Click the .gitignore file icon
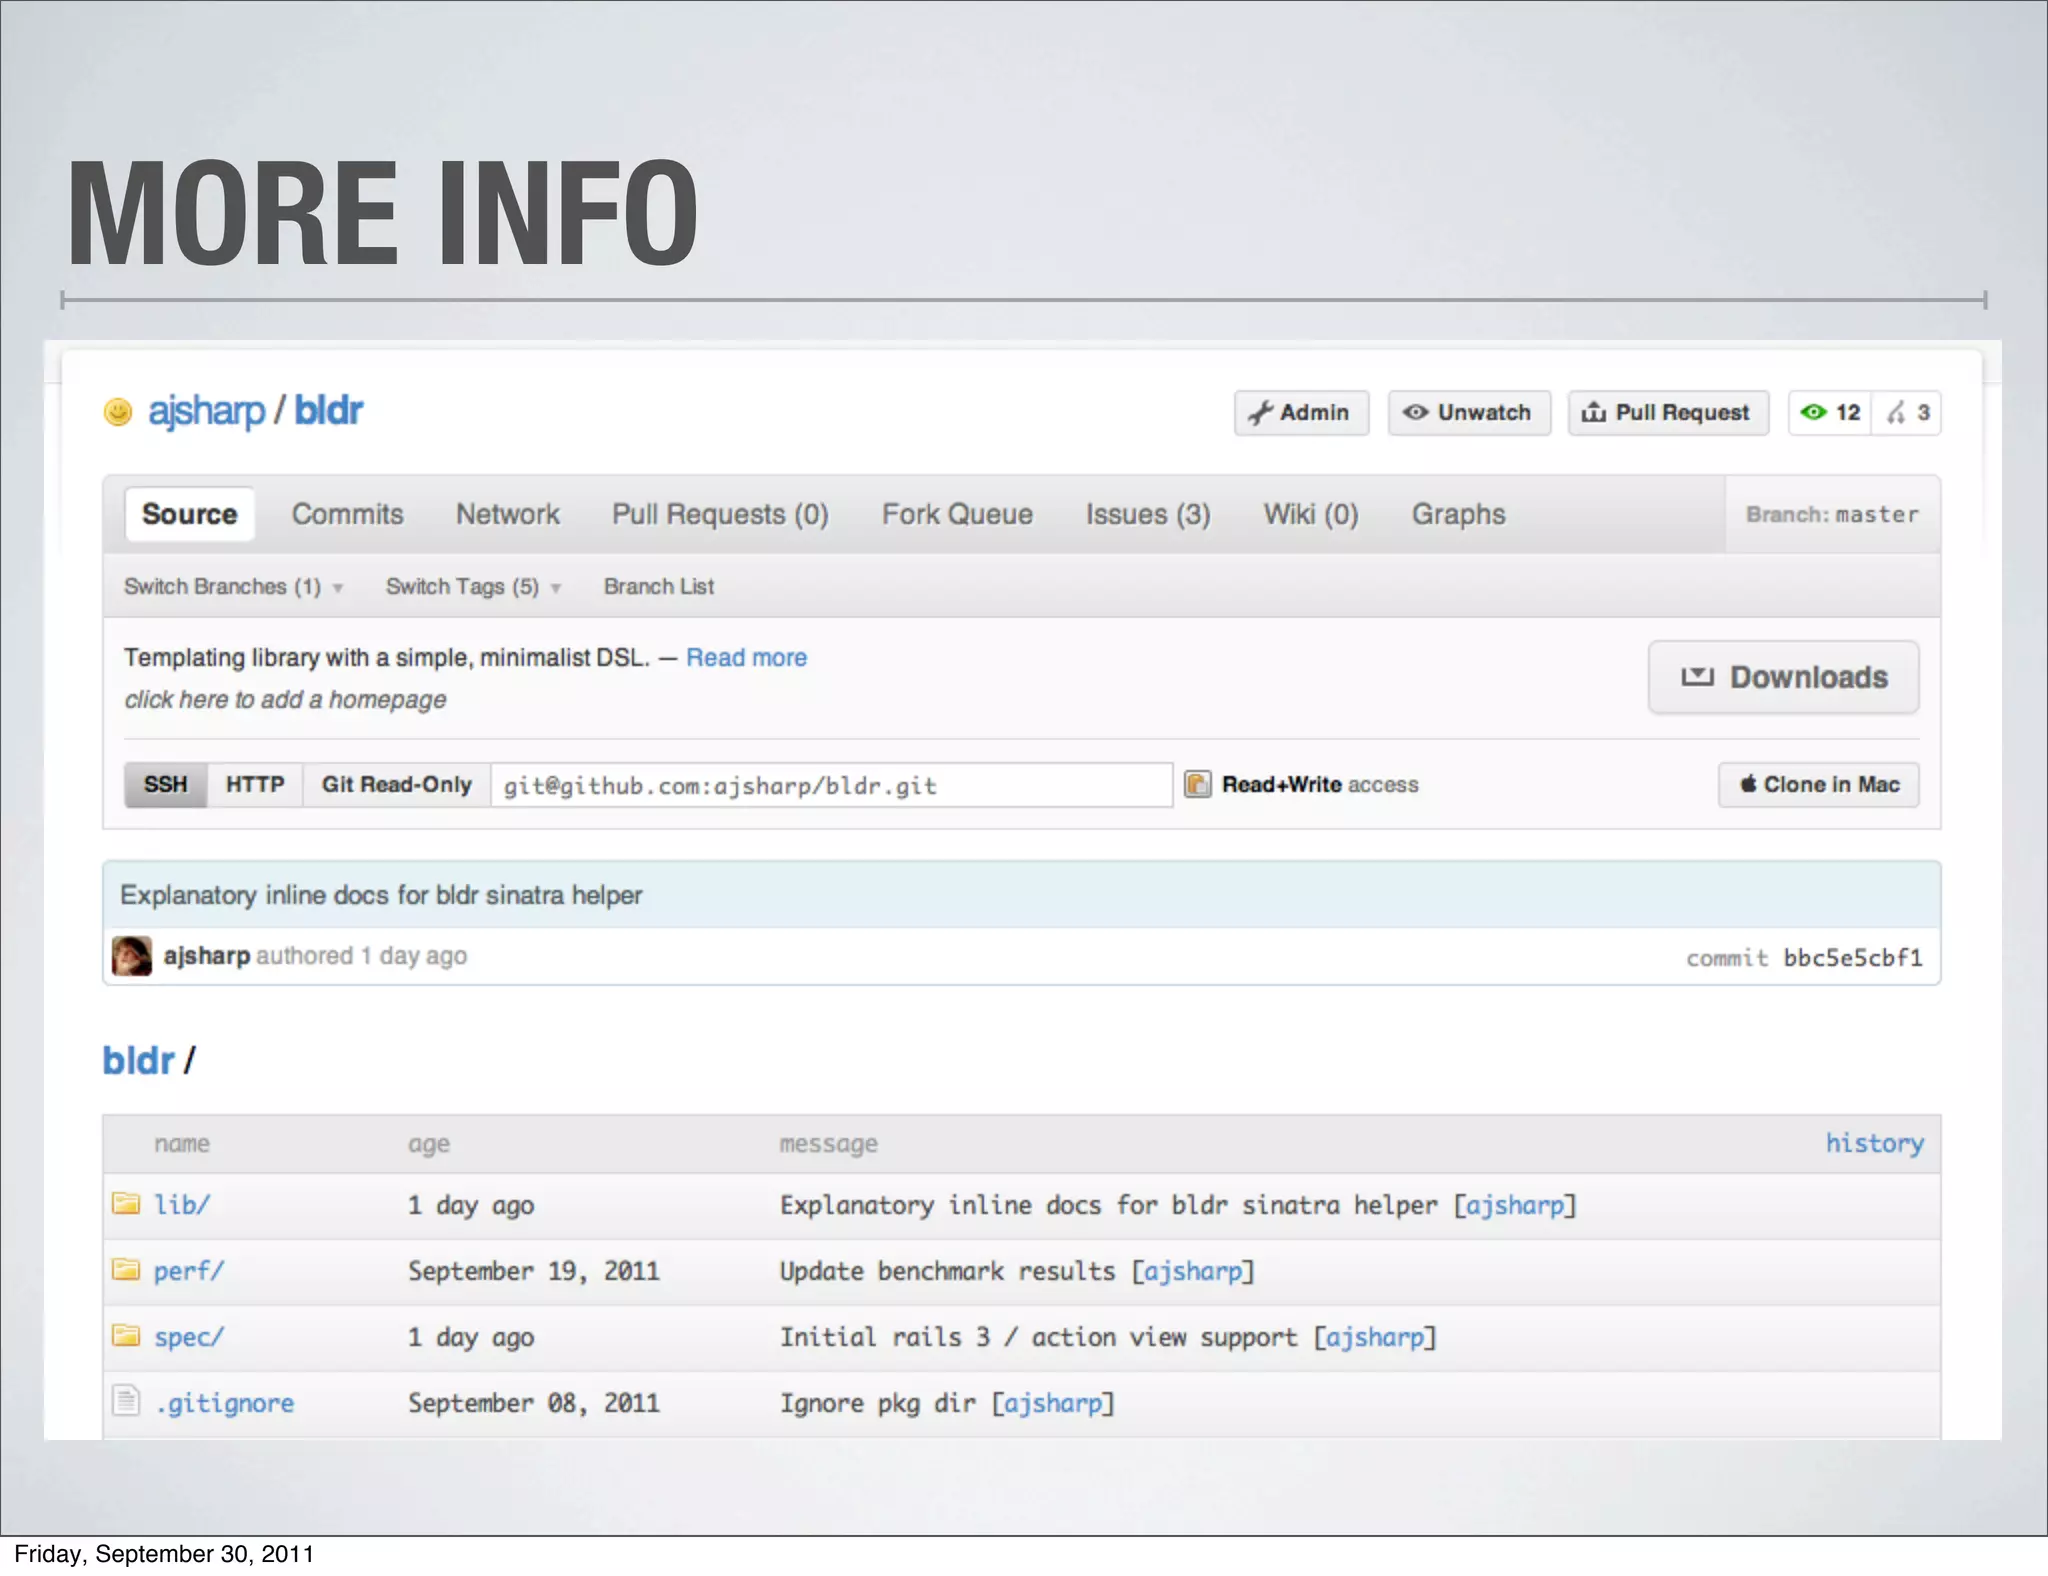The image size is (2048, 1576). click(x=126, y=1400)
